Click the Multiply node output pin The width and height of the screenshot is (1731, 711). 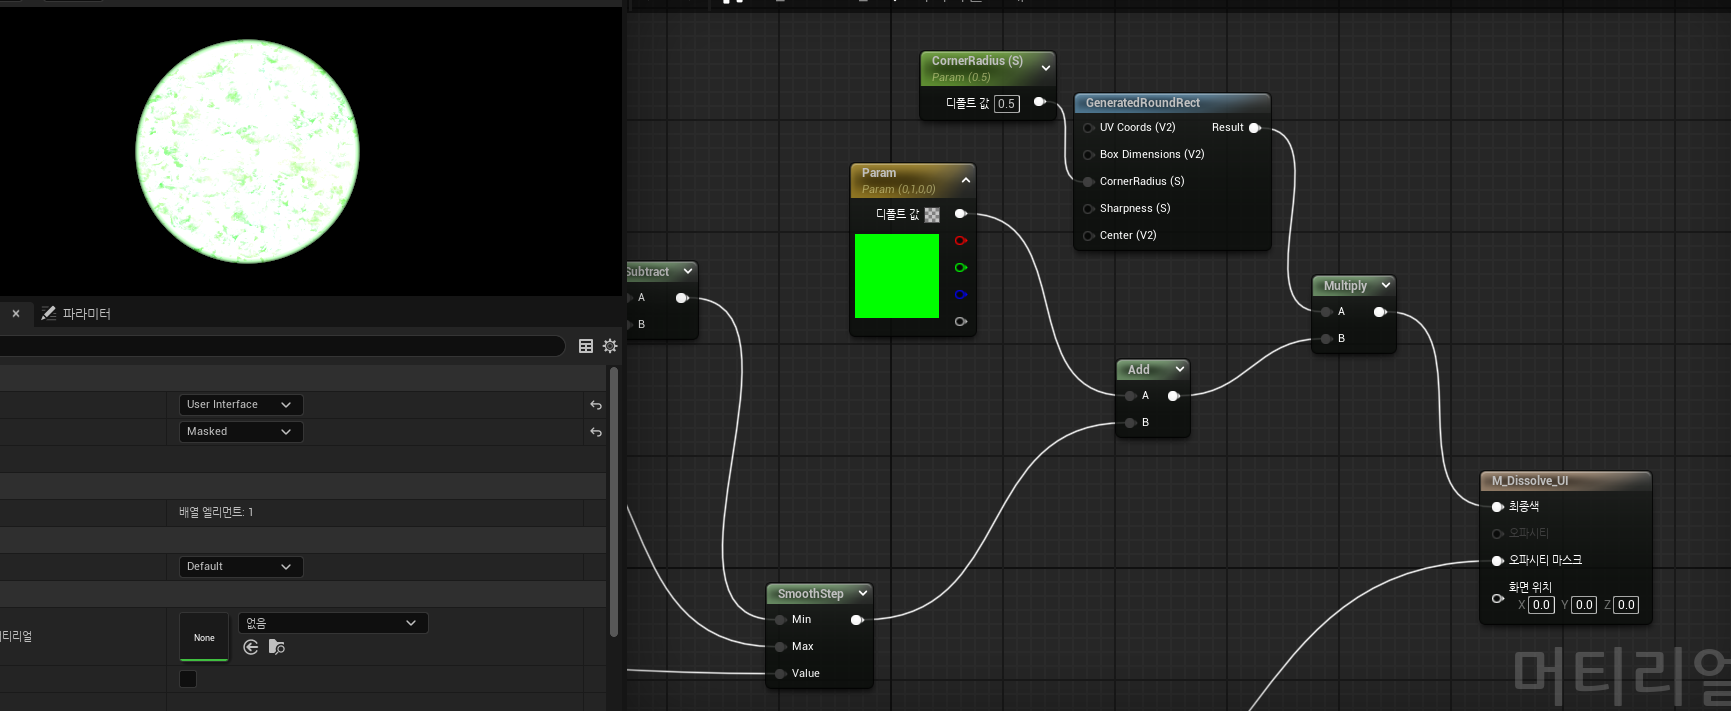1380,312
